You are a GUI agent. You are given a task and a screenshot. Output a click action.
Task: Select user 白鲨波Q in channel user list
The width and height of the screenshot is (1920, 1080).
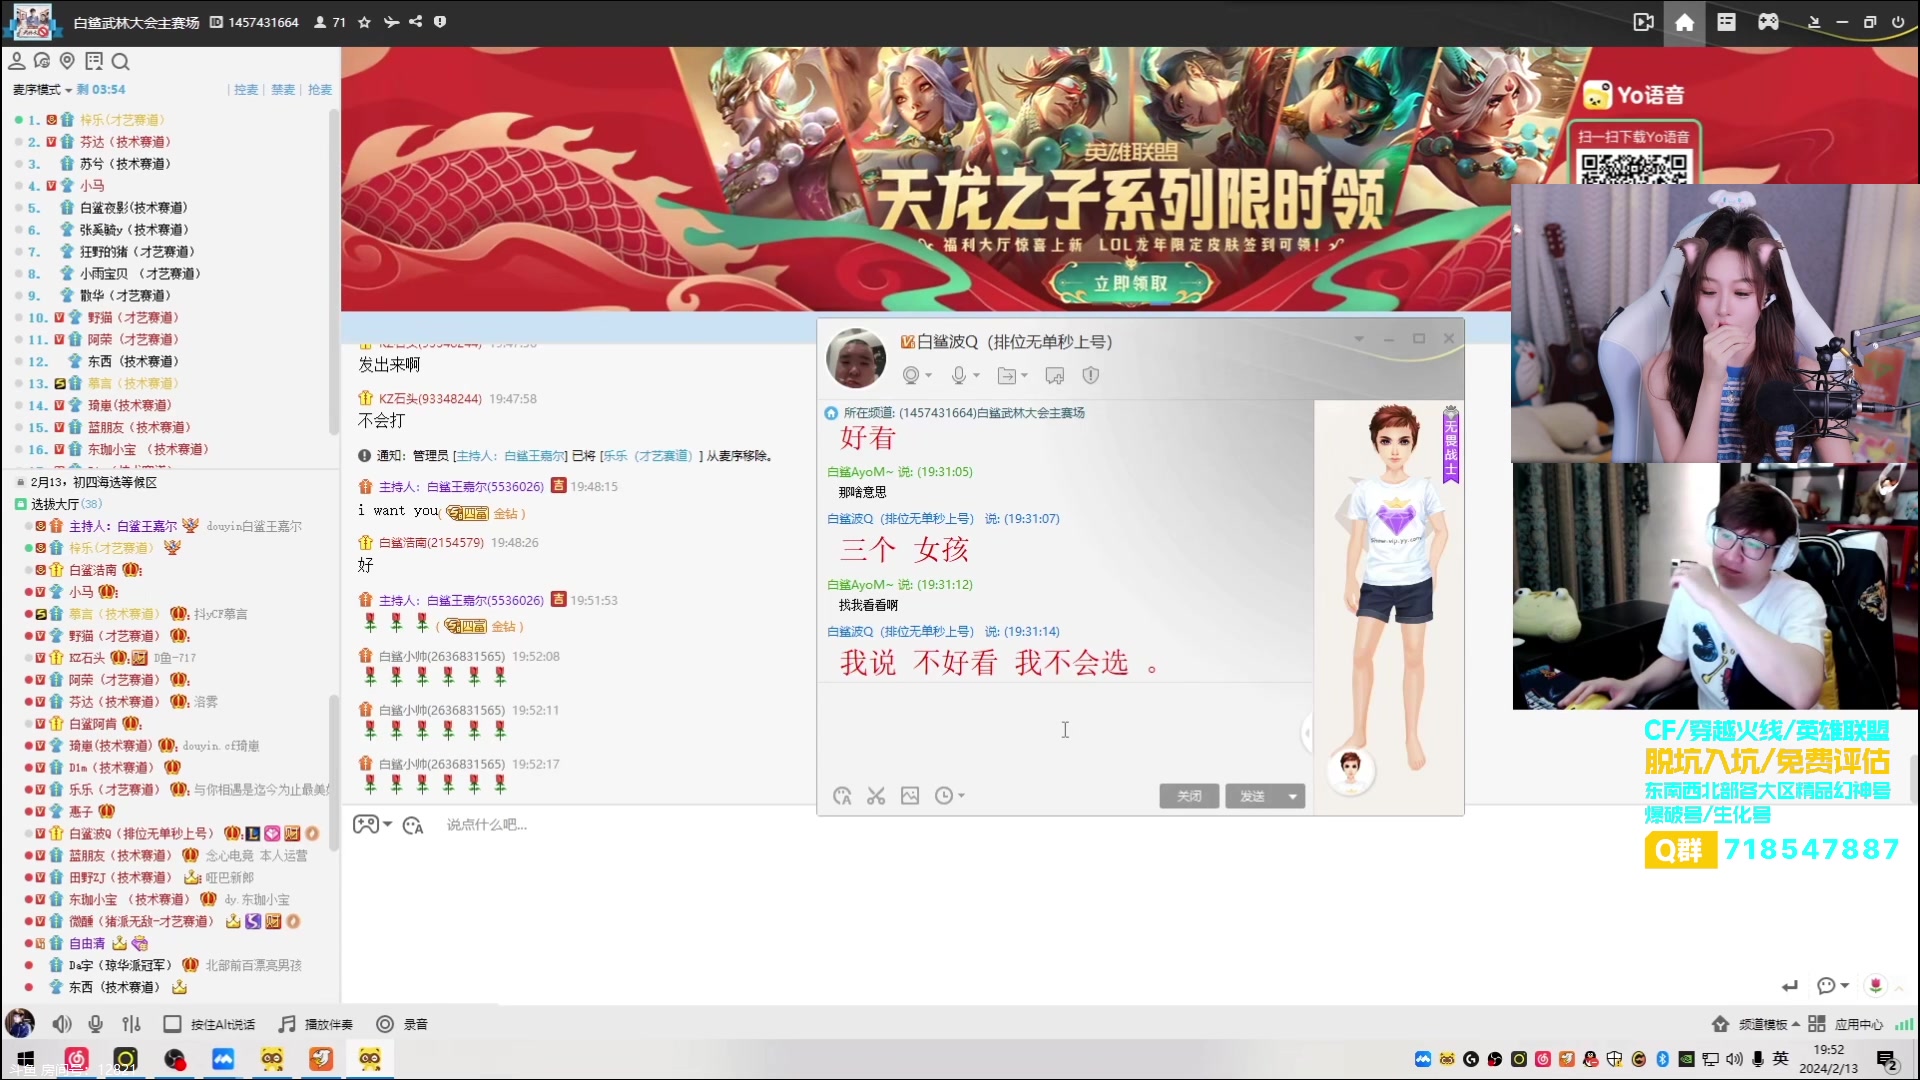pos(141,834)
